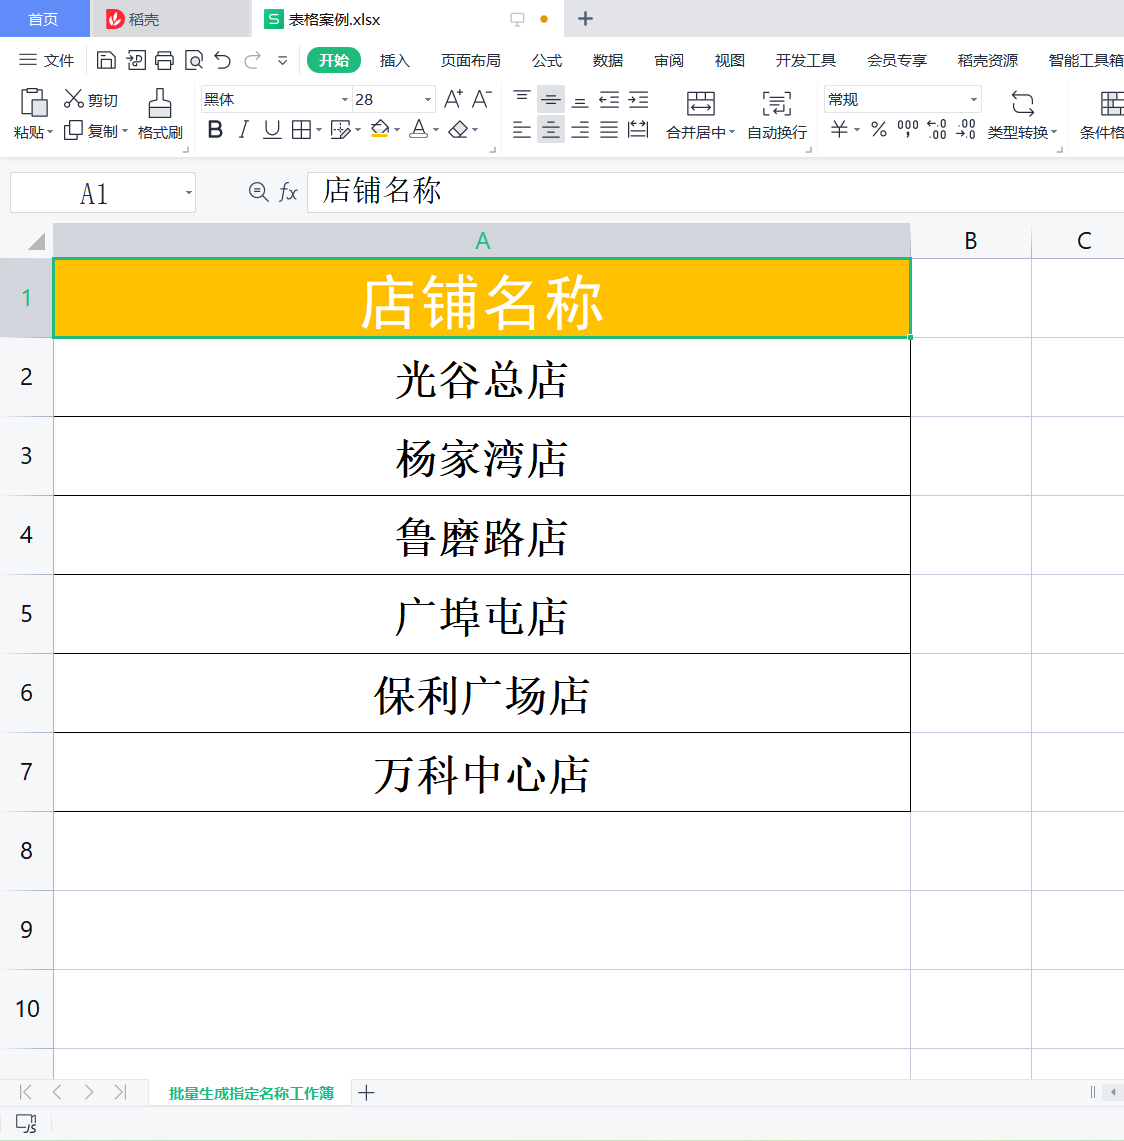Expand the number format dropdown
1124x1141 pixels.
(x=973, y=100)
